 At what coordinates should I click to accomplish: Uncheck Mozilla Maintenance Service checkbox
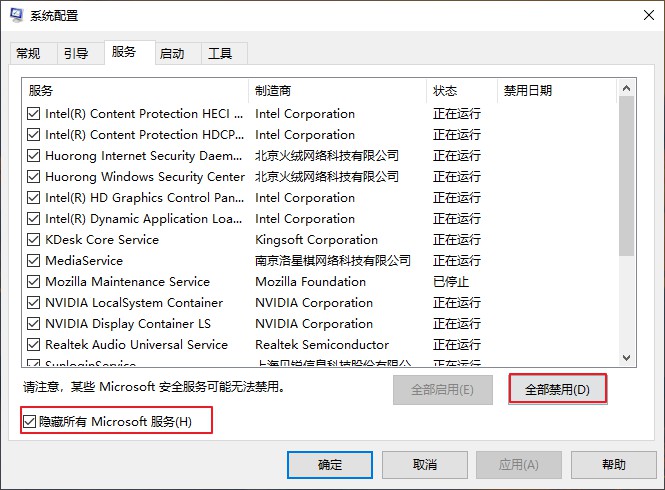click(34, 282)
